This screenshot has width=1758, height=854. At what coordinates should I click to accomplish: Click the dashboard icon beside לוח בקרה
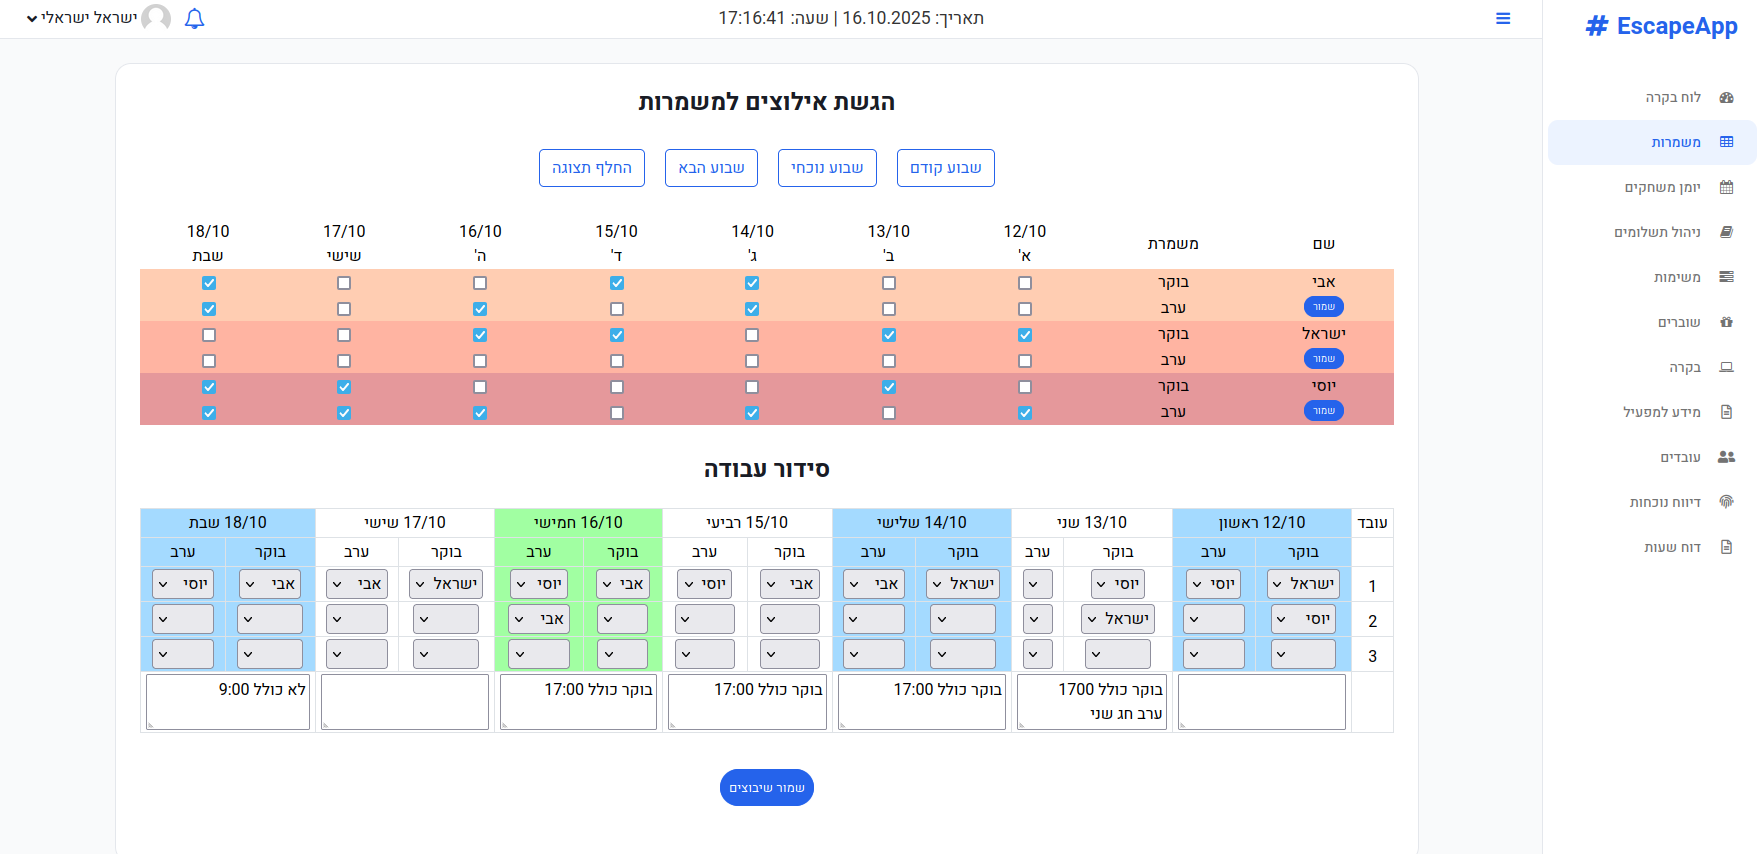(1726, 98)
